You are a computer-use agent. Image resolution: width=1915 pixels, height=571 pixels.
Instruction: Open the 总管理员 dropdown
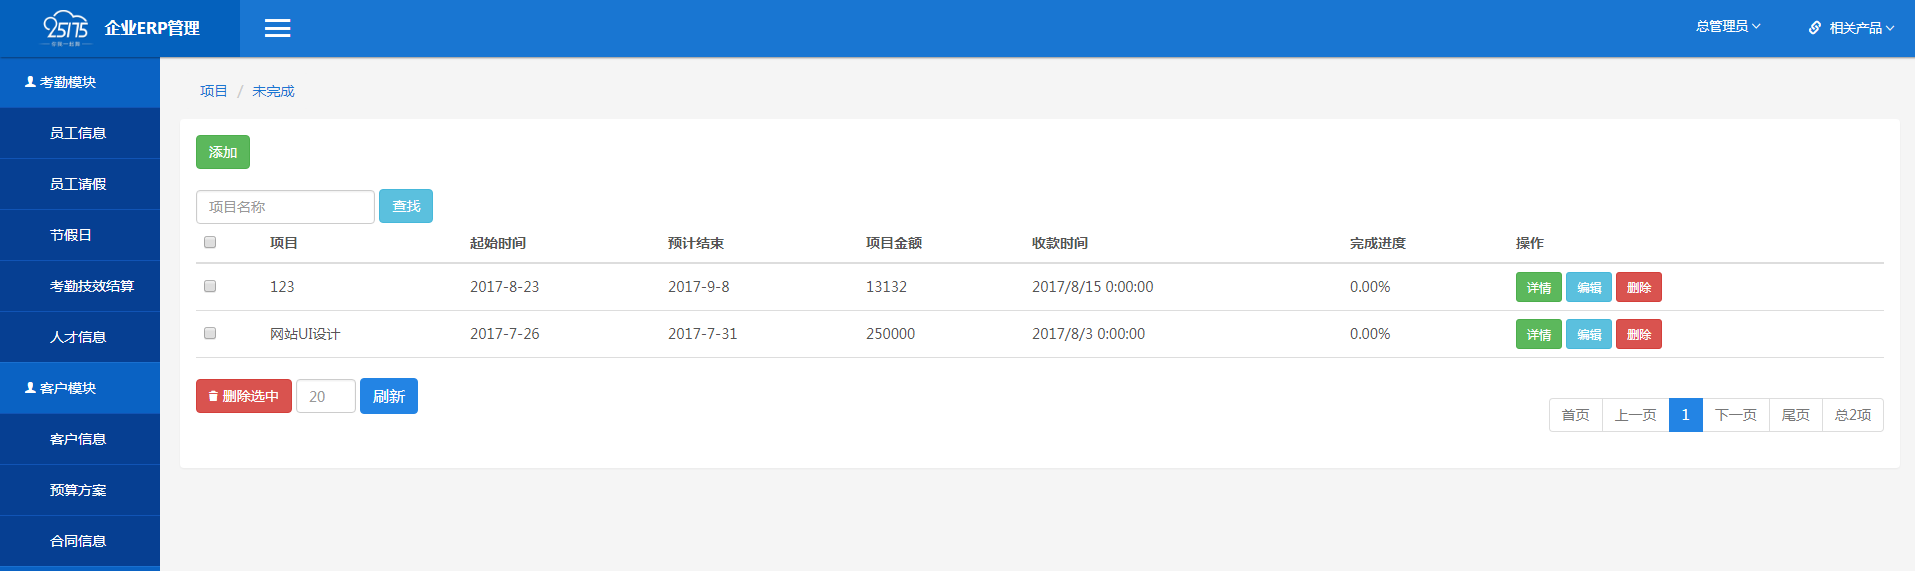(1727, 27)
